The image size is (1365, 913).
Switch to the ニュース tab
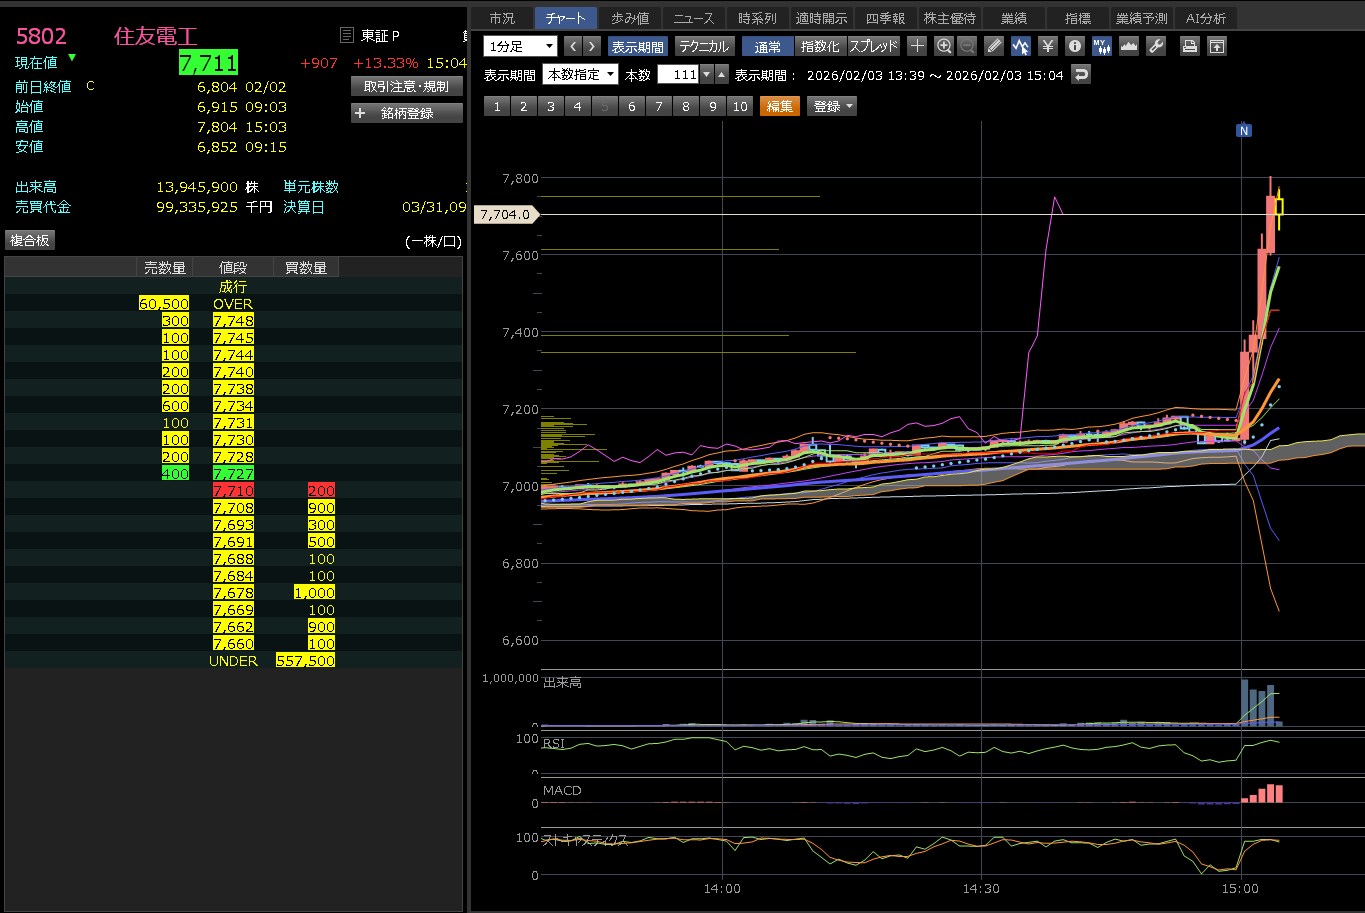pyautogui.click(x=693, y=18)
